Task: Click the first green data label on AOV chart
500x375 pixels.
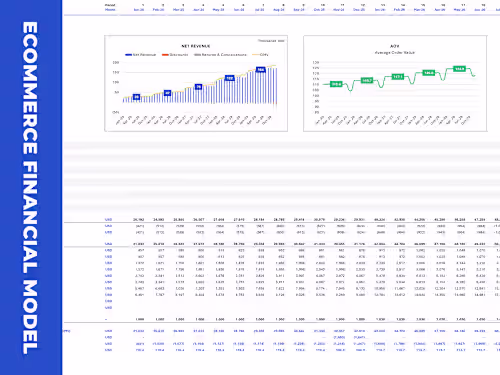Action: tap(336, 84)
